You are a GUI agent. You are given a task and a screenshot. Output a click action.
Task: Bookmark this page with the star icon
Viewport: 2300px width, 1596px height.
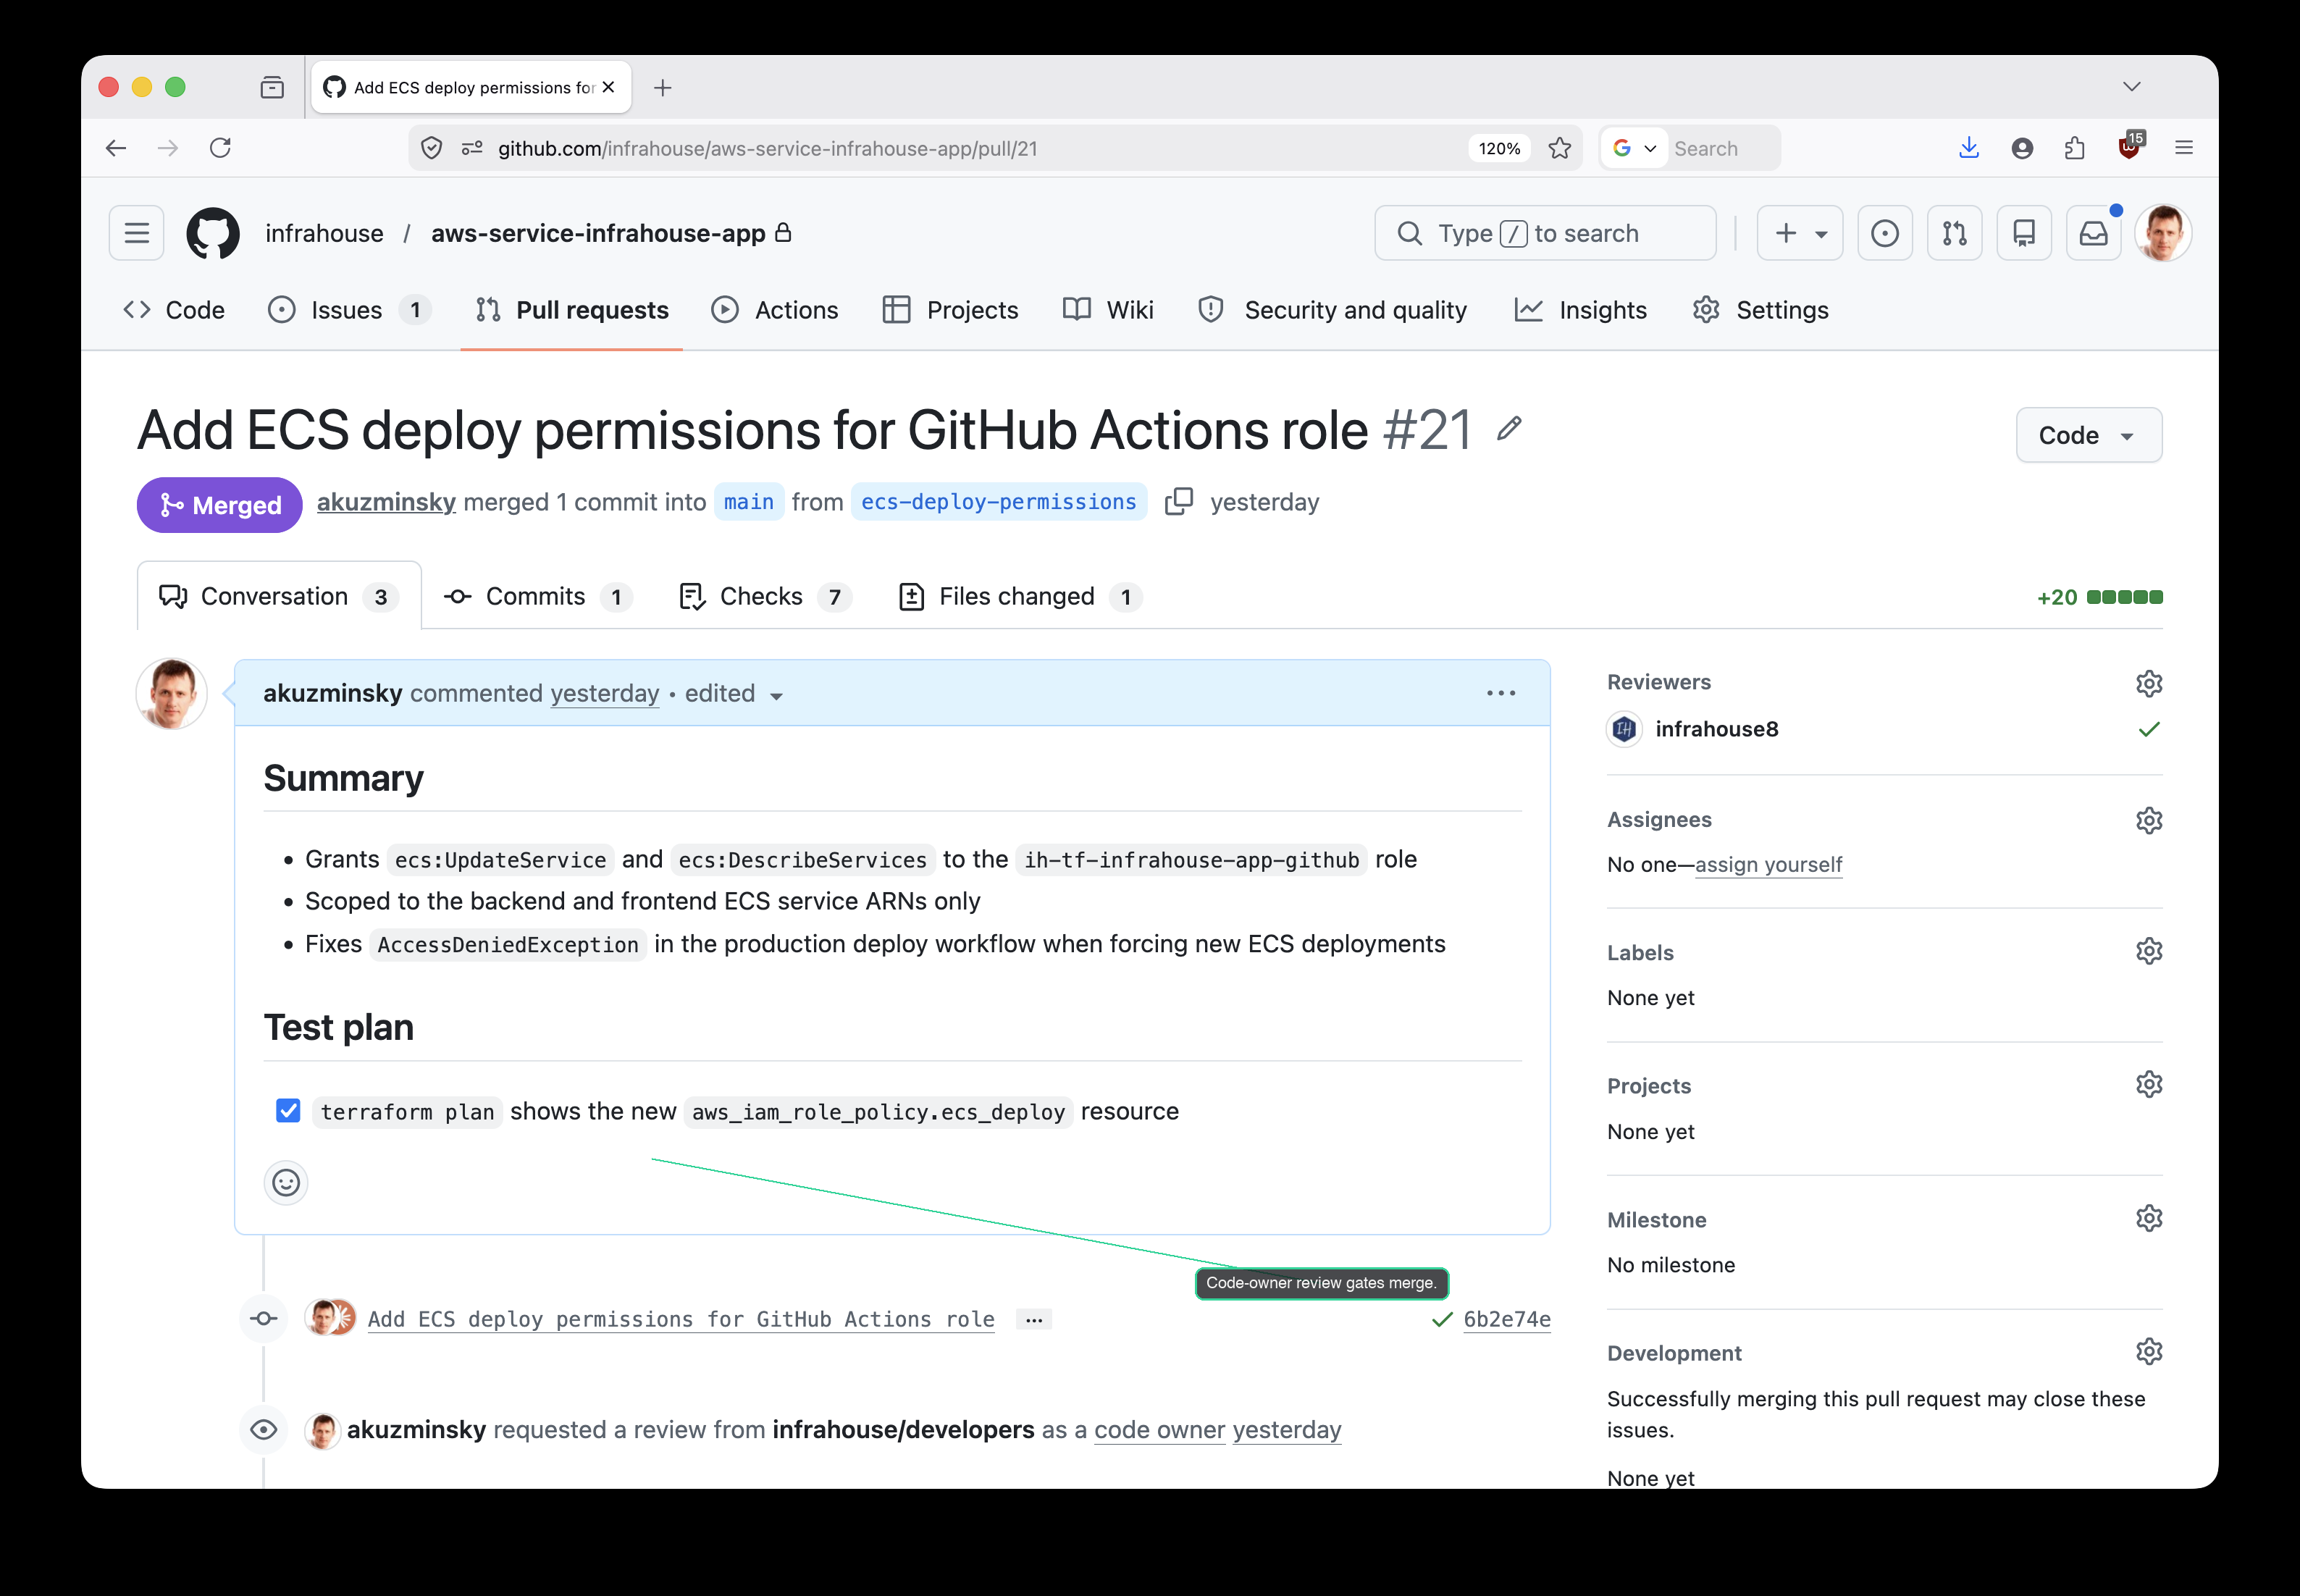[1560, 148]
